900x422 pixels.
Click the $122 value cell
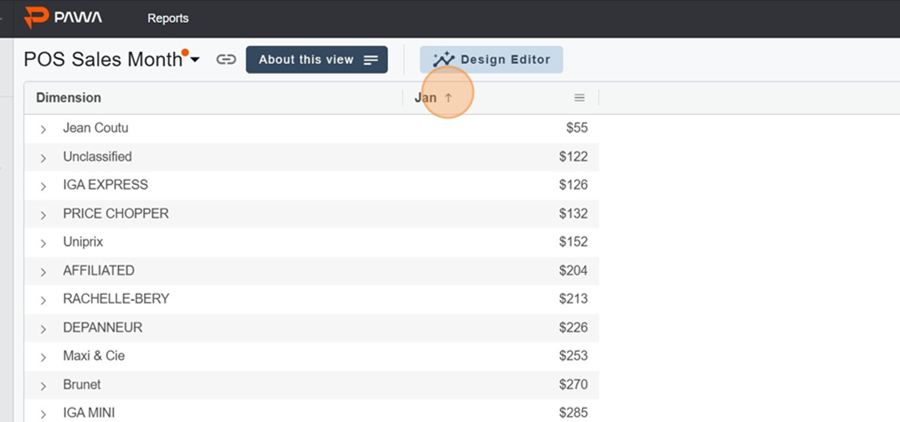pyautogui.click(x=573, y=156)
